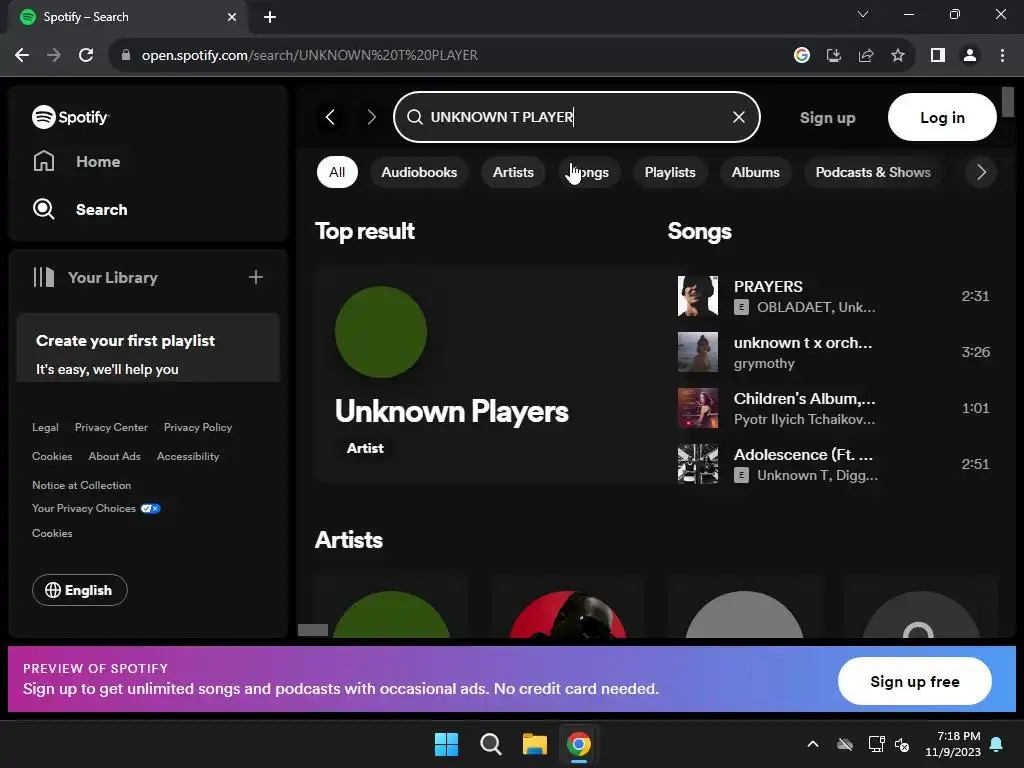Filter results by Podcasts & Shows
This screenshot has height=768, width=1024.
click(x=872, y=172)
